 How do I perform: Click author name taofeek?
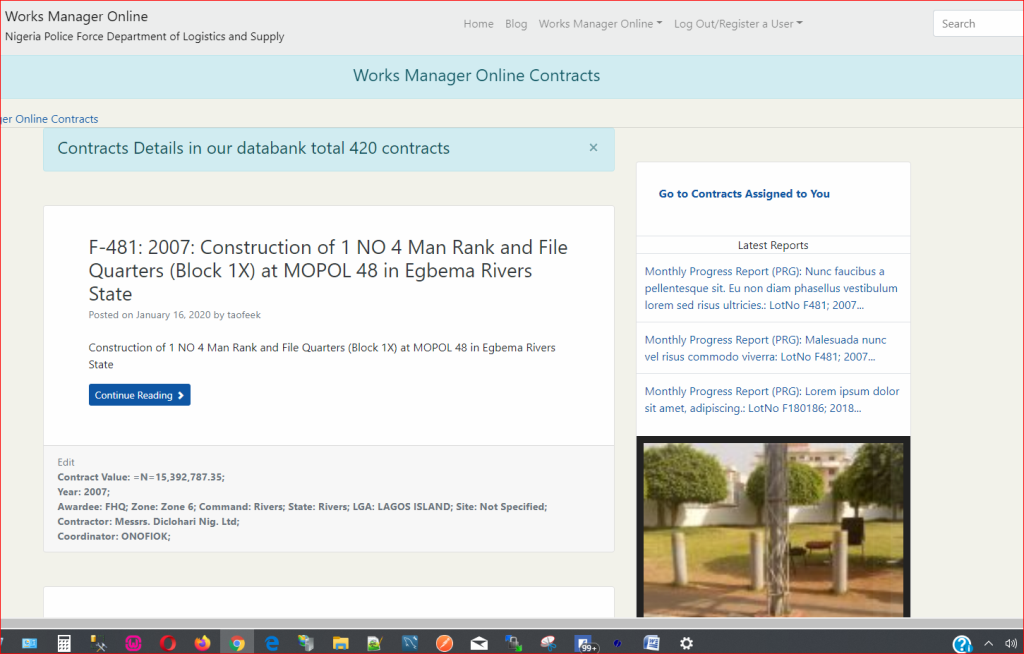coord(244,315)
